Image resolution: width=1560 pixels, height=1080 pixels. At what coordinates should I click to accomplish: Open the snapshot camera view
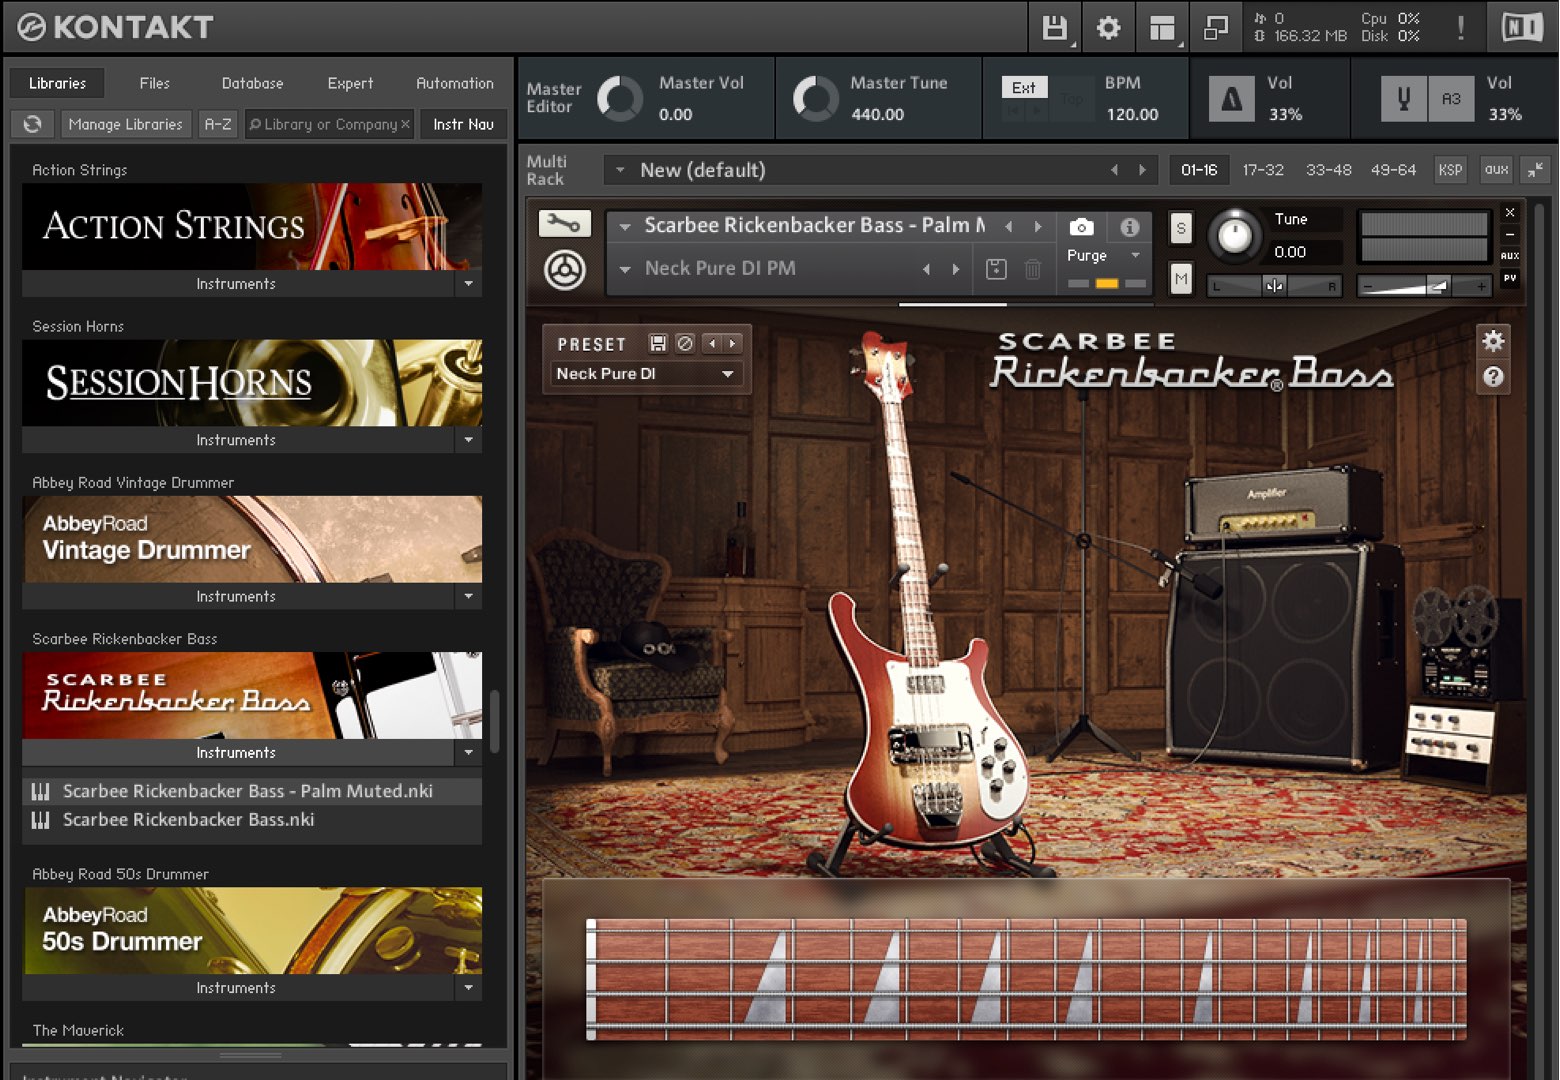(x=1081, y=227)
